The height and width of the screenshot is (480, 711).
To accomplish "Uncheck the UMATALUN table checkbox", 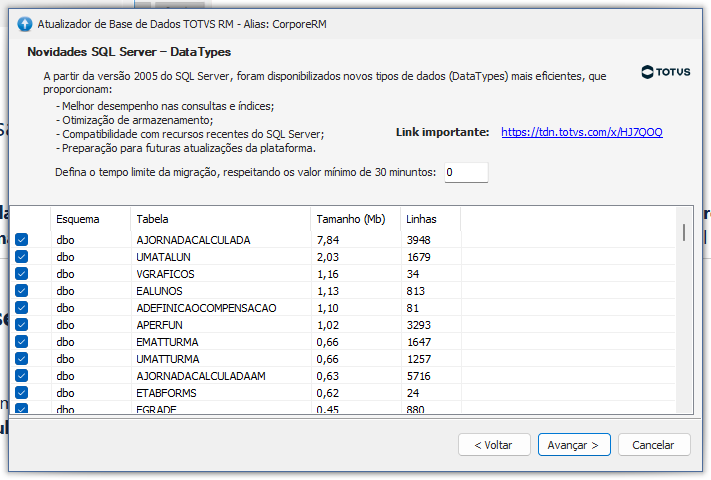I will click(x=22, y=257).
